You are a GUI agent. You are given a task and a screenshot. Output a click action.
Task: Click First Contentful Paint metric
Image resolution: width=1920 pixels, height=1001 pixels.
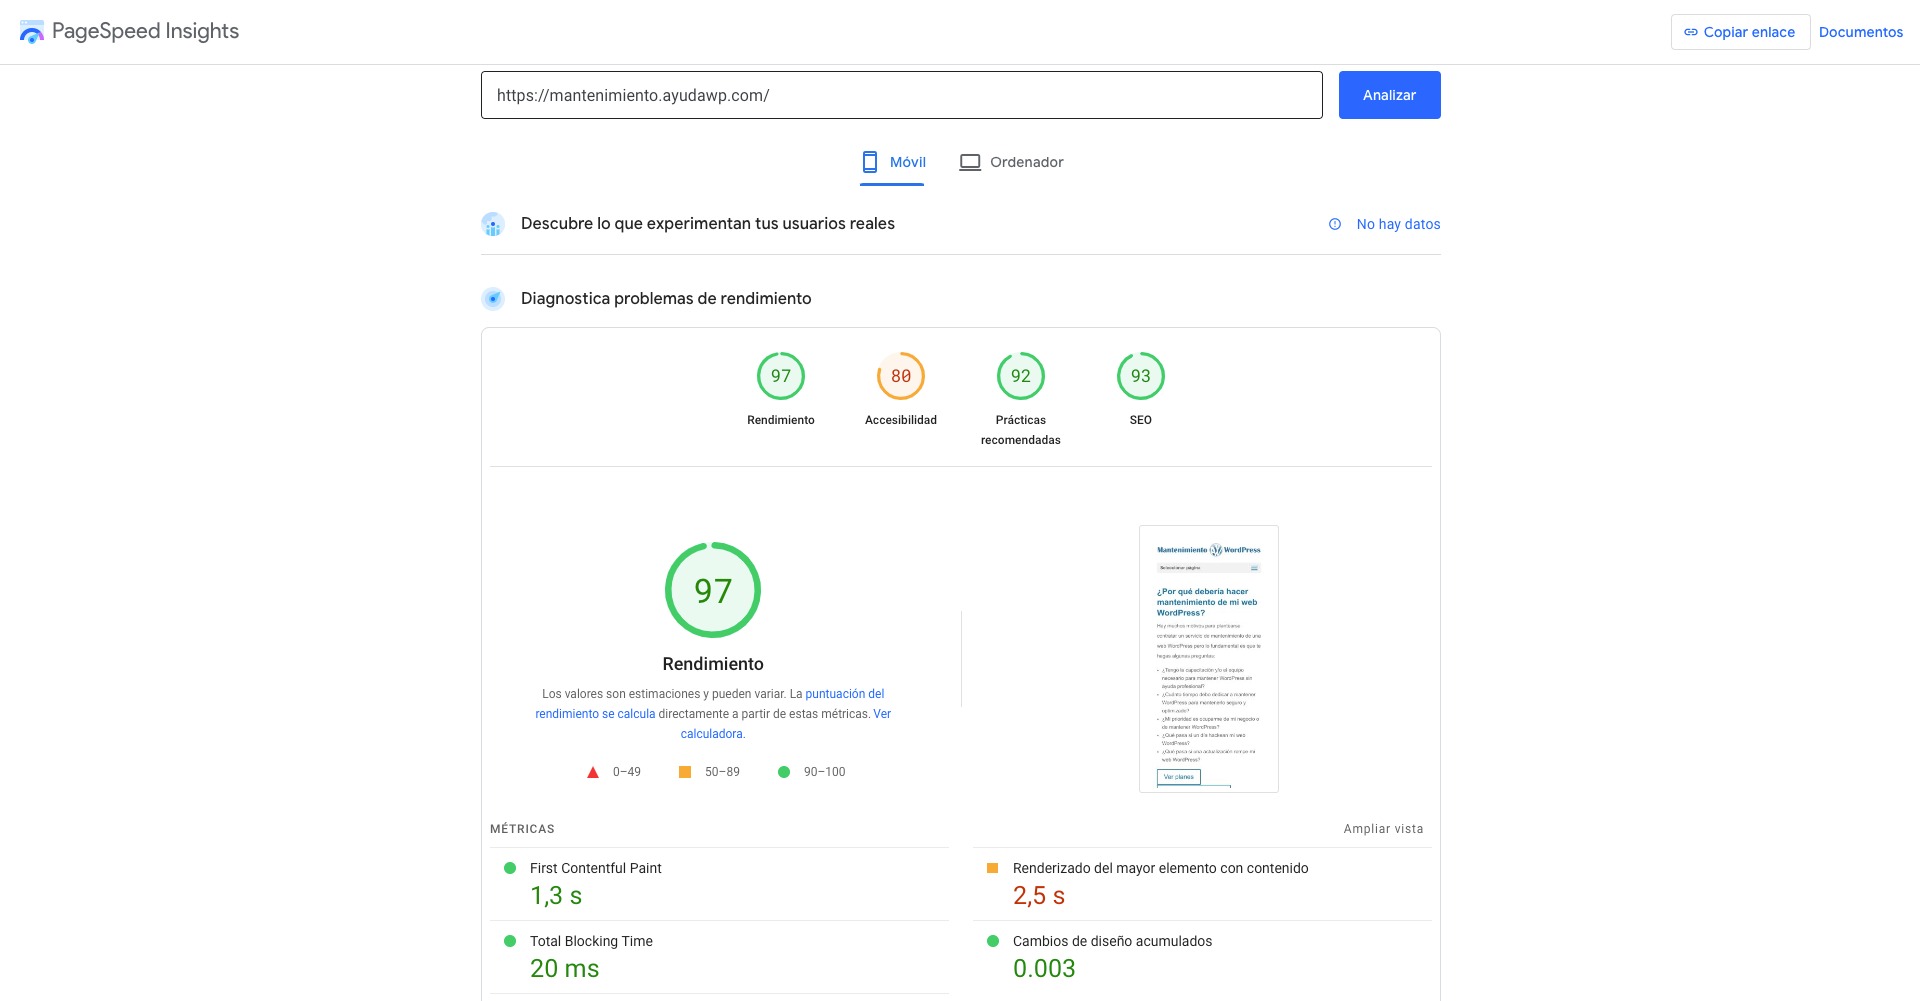596,868
